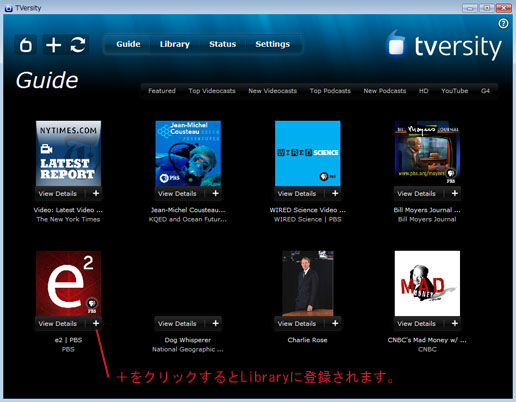Add Bill Moyers Journal with plus icon
This screenshot has width=516, height=402.
455,193
